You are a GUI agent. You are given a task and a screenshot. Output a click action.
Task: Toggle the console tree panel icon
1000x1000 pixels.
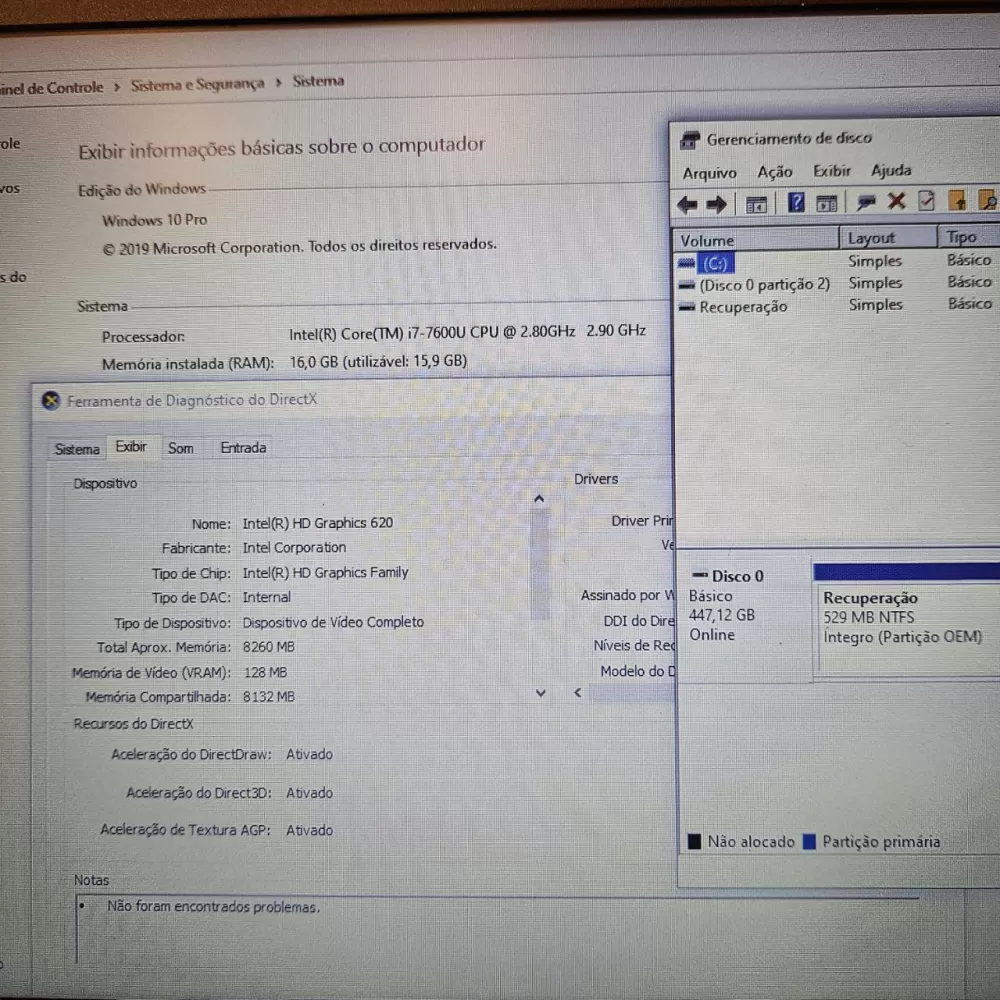click(x=756, y=204)
